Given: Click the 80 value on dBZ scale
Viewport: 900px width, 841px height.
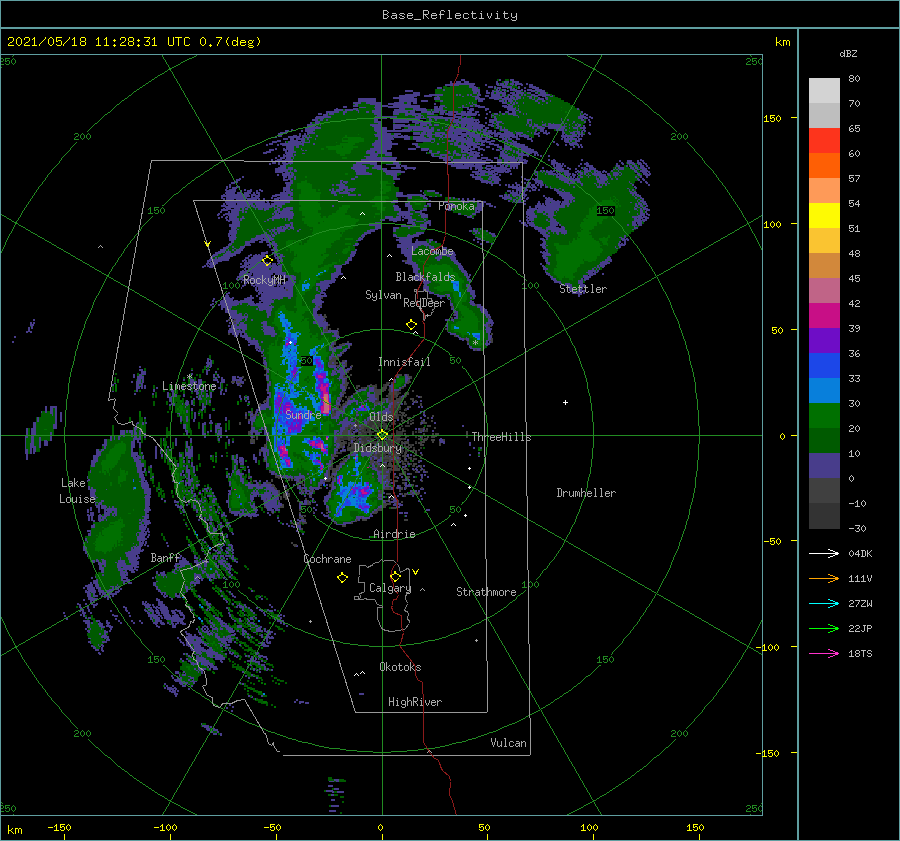Looking at the screenshot, I should (x=854, y=79).
